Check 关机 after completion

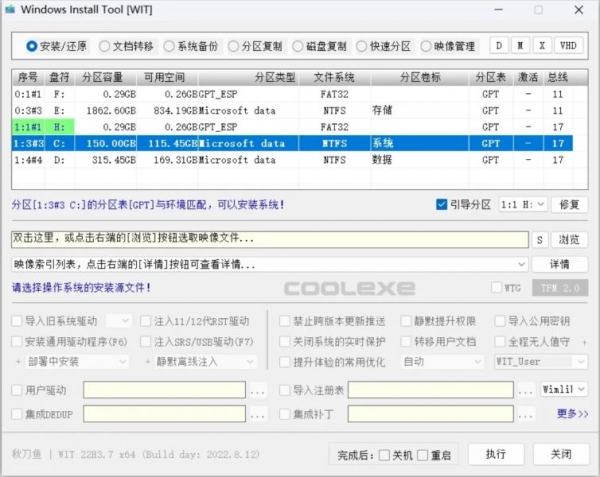tap(384, 455)
